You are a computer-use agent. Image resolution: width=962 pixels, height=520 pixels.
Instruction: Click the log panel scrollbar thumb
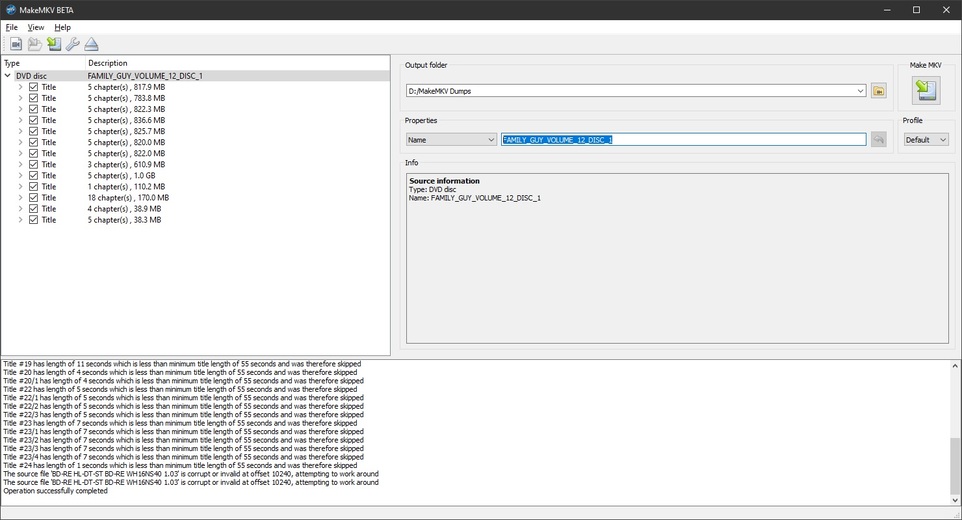[955, 465]
